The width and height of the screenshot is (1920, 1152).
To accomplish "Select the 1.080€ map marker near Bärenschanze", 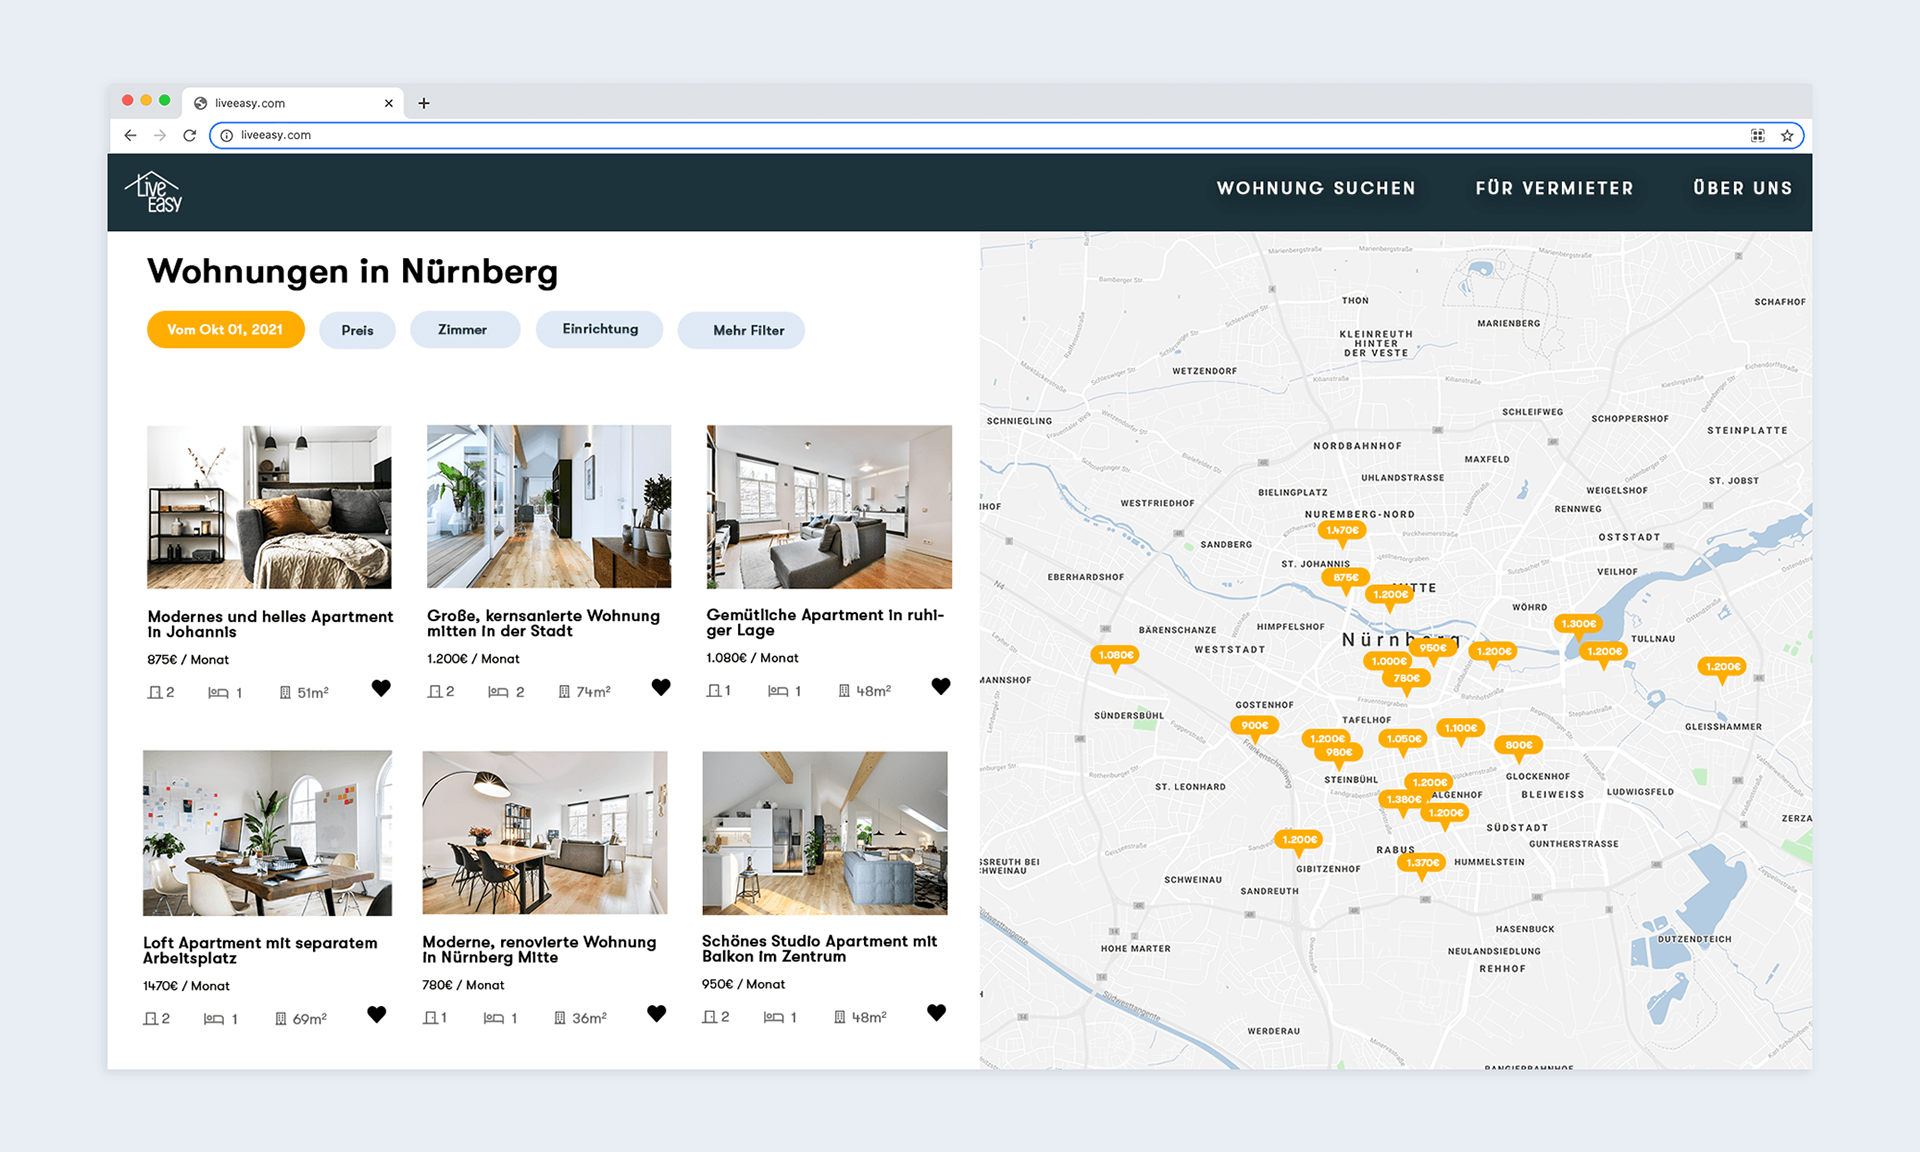I will (1115, 655).
